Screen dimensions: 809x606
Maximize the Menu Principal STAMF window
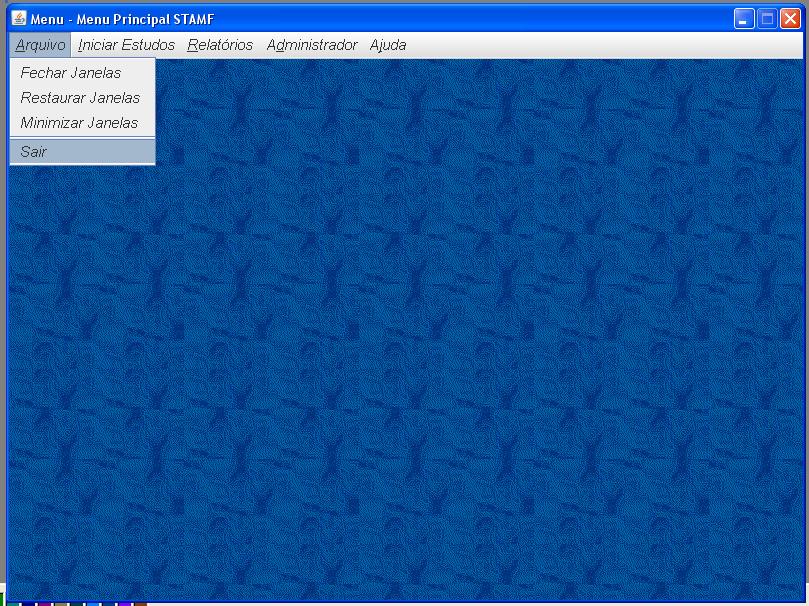(x=767, y=19)
